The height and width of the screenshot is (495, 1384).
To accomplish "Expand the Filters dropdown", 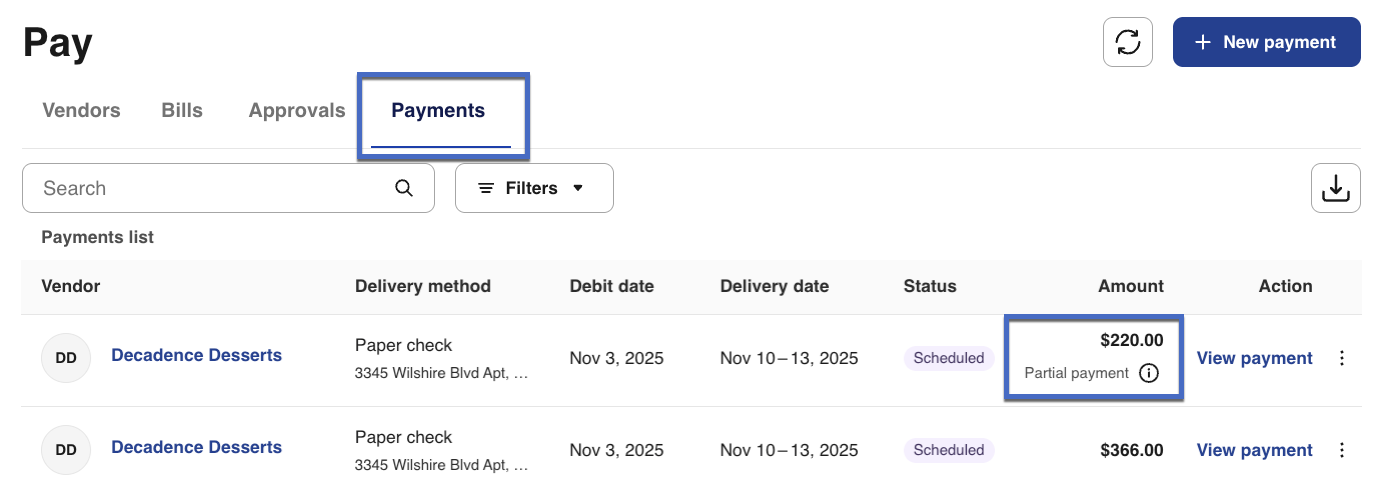I will pyautogui.click(x=534, y=188).
